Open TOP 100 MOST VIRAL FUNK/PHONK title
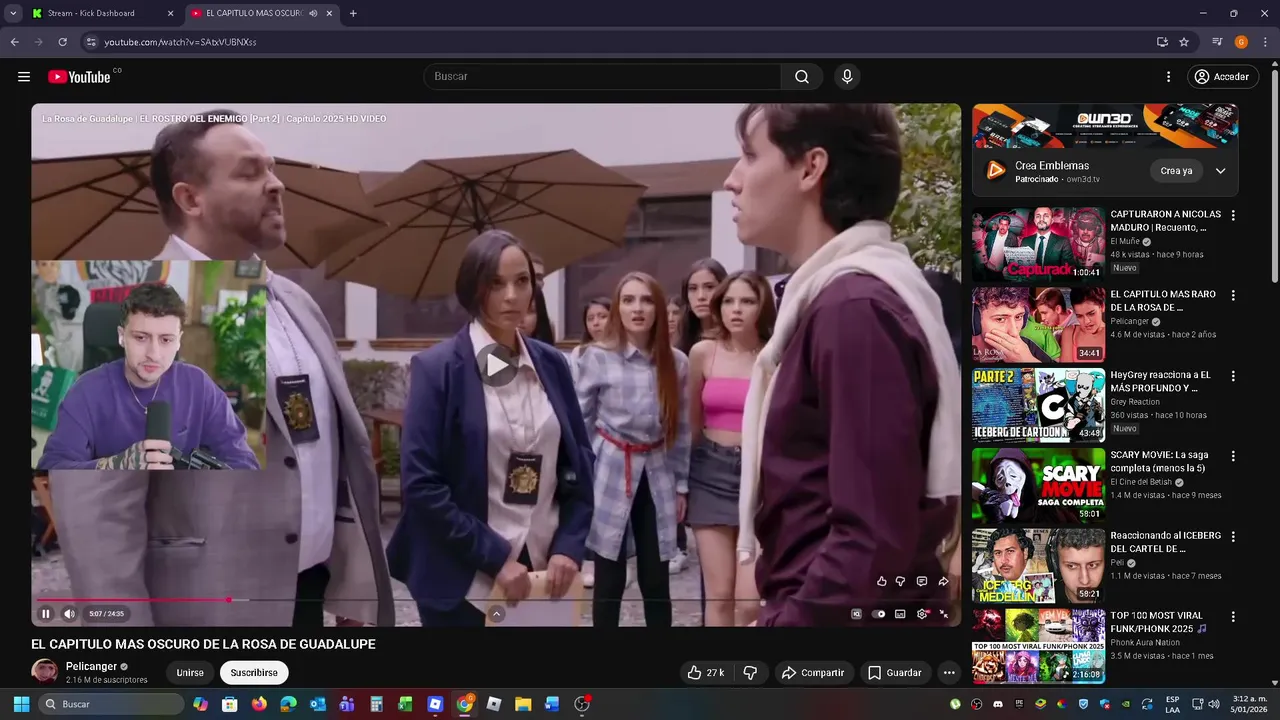The image size is (1280, 720). (x=1159, y=622)
